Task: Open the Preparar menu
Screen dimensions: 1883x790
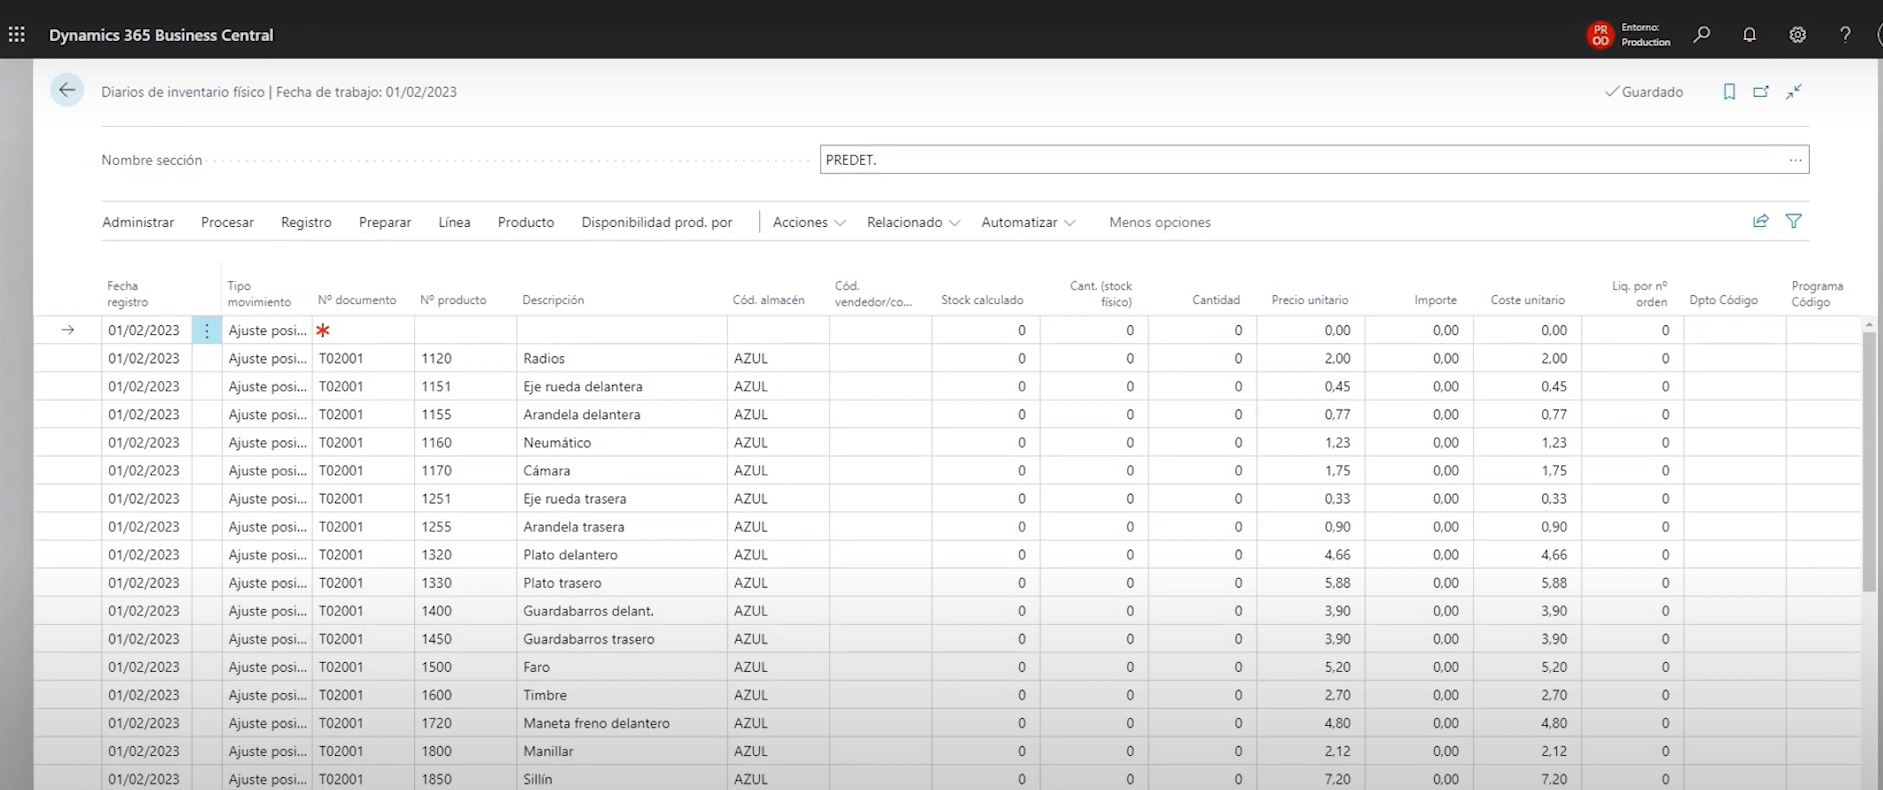Action: coord(385,222)
